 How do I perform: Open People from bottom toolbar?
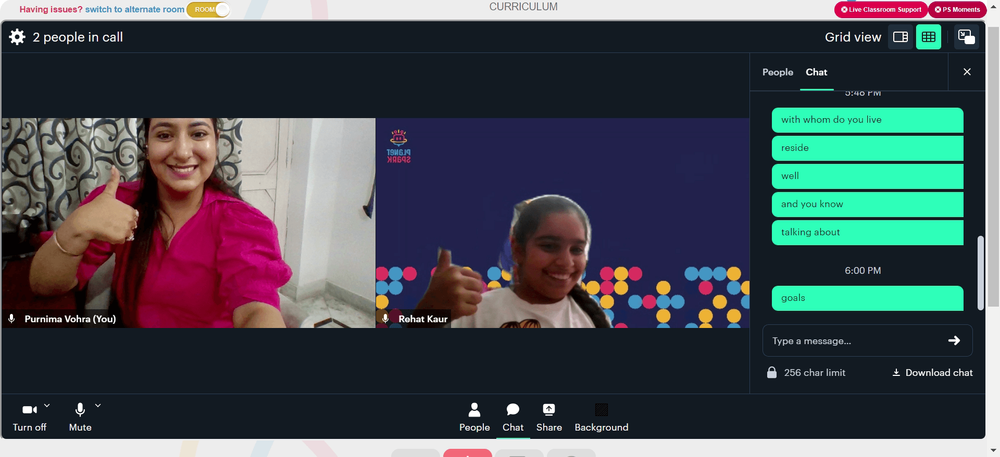coord(474,417)
